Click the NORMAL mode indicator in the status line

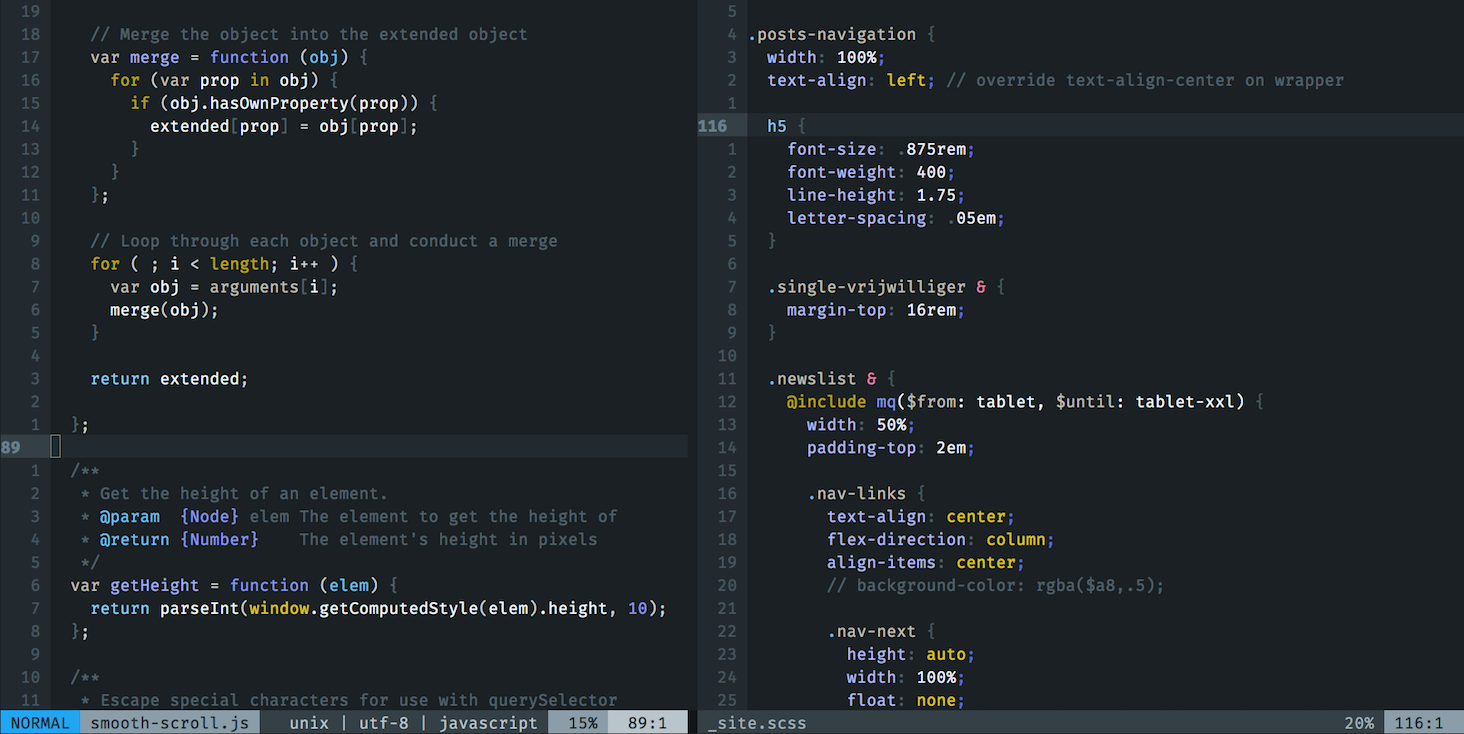pyautogui.click(x=40, y=723)
